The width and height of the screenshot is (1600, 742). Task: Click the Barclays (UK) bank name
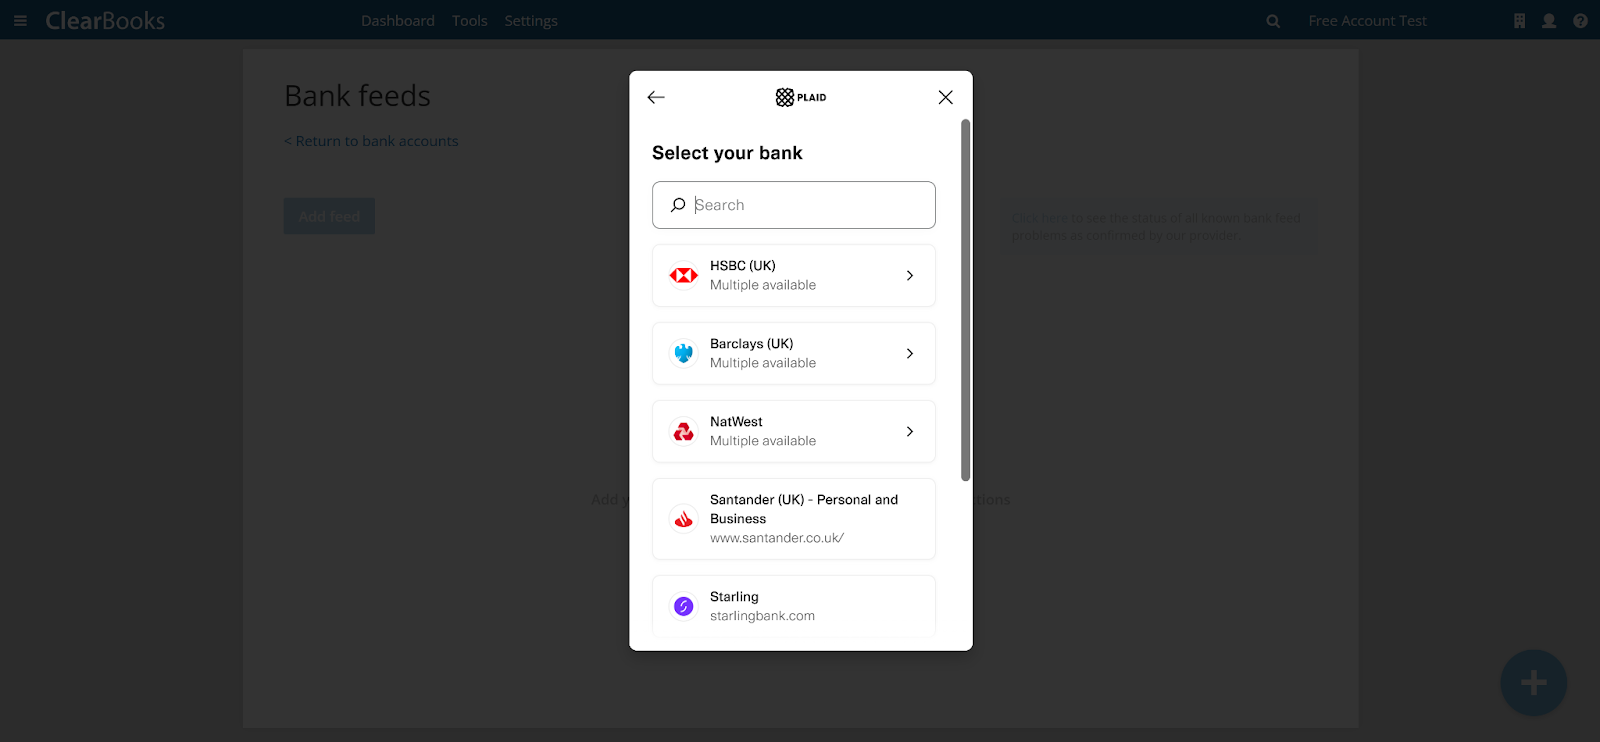(752, 344)
